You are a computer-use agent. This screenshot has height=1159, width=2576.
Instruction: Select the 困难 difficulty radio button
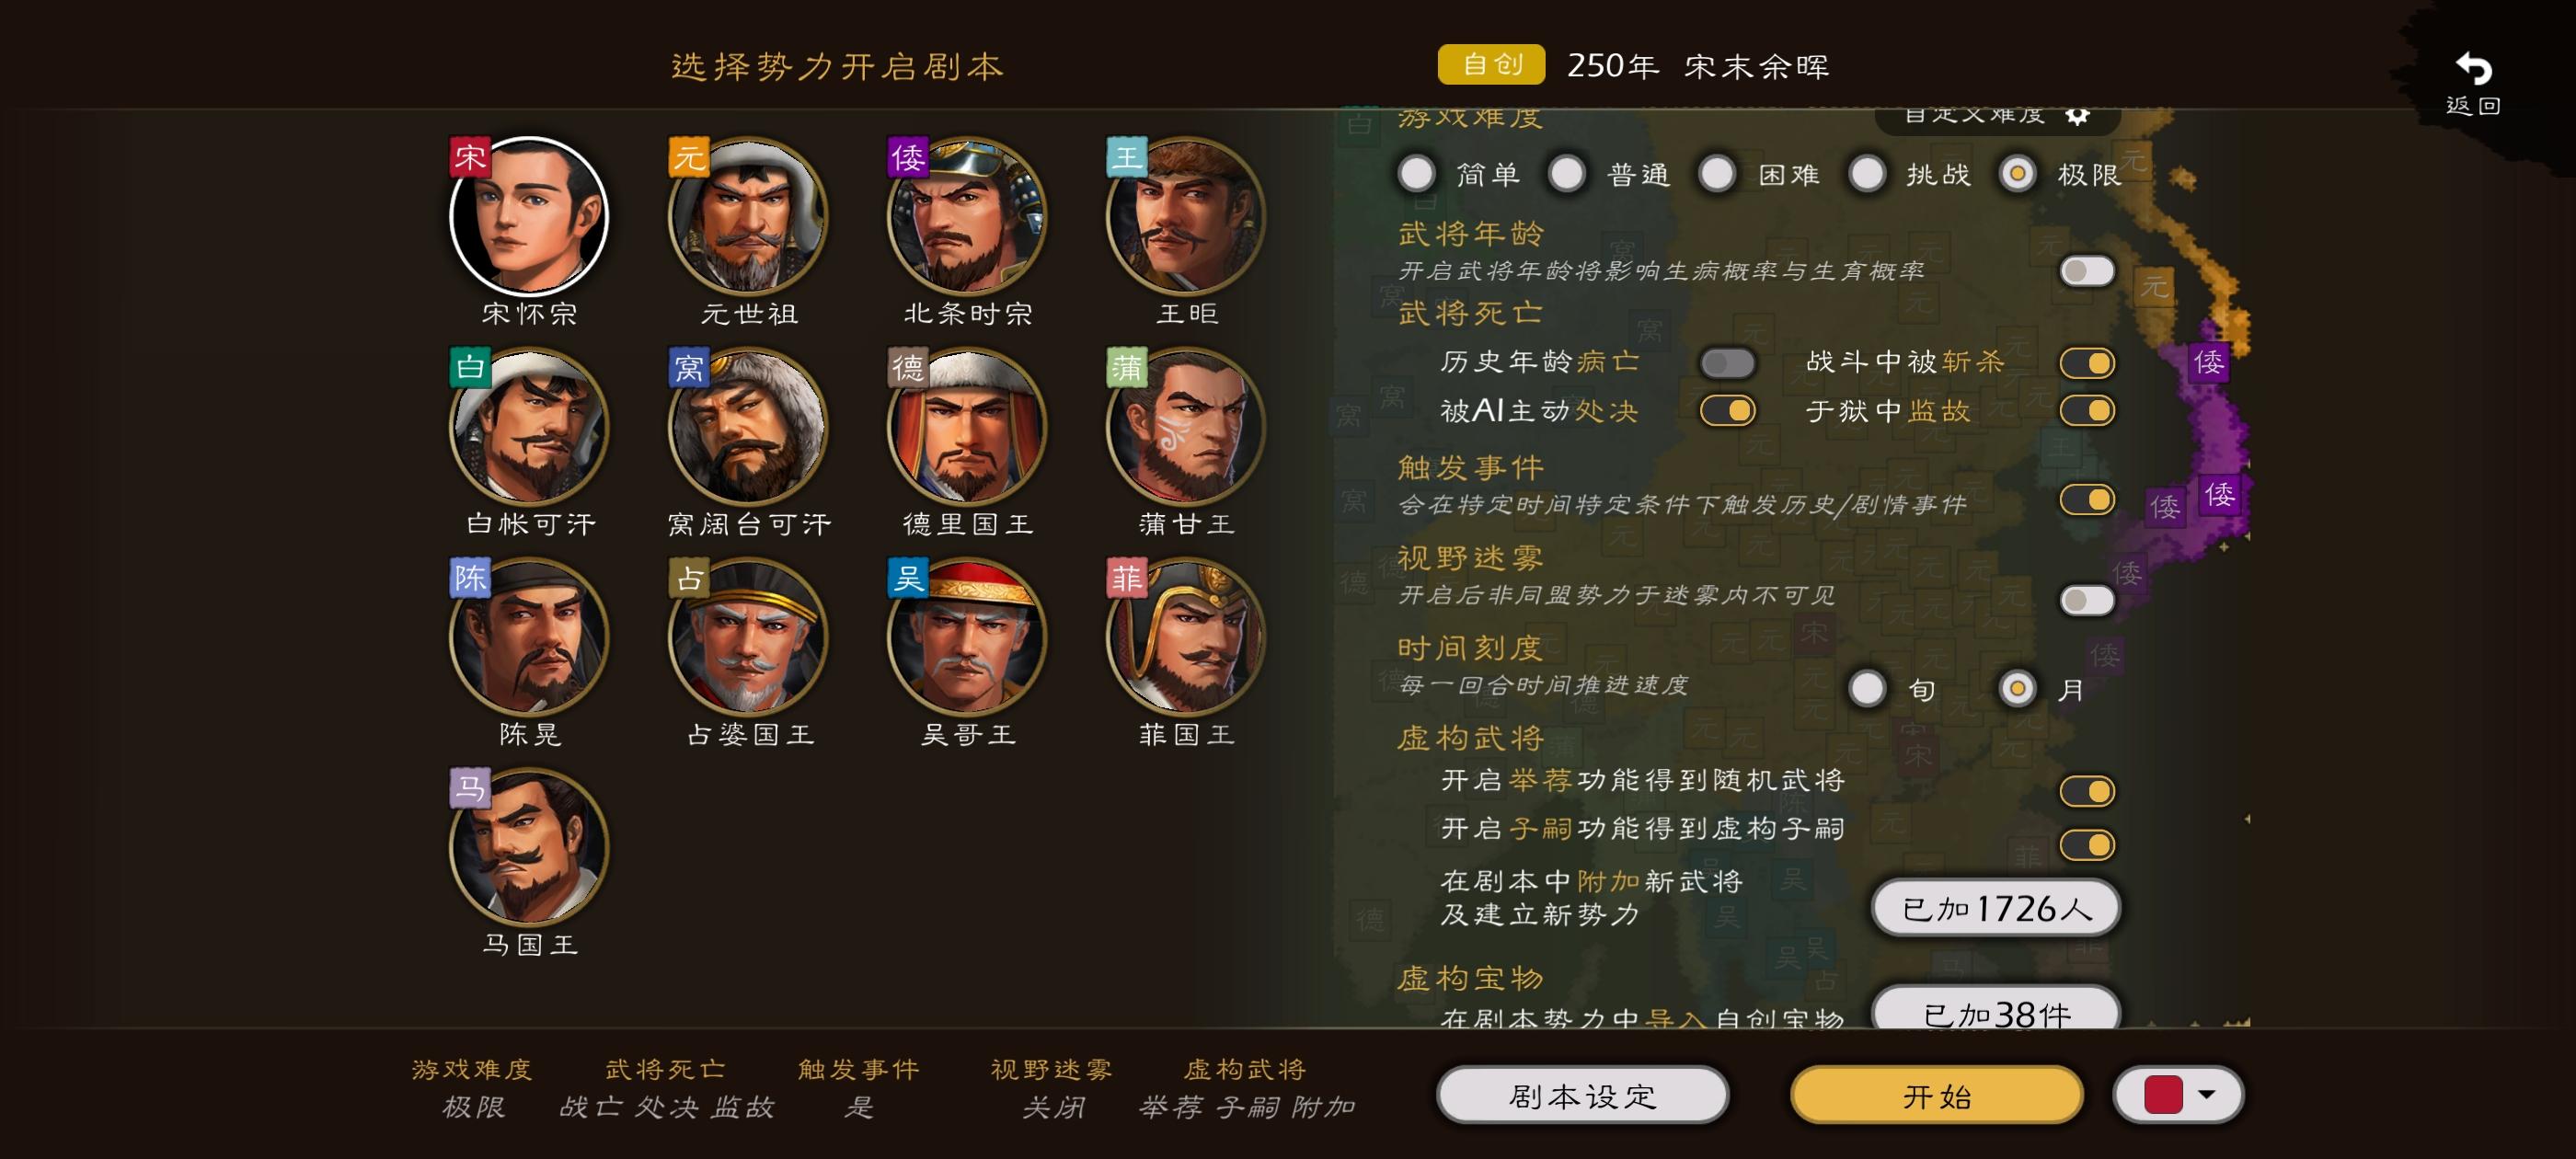tap(1717, 174)
